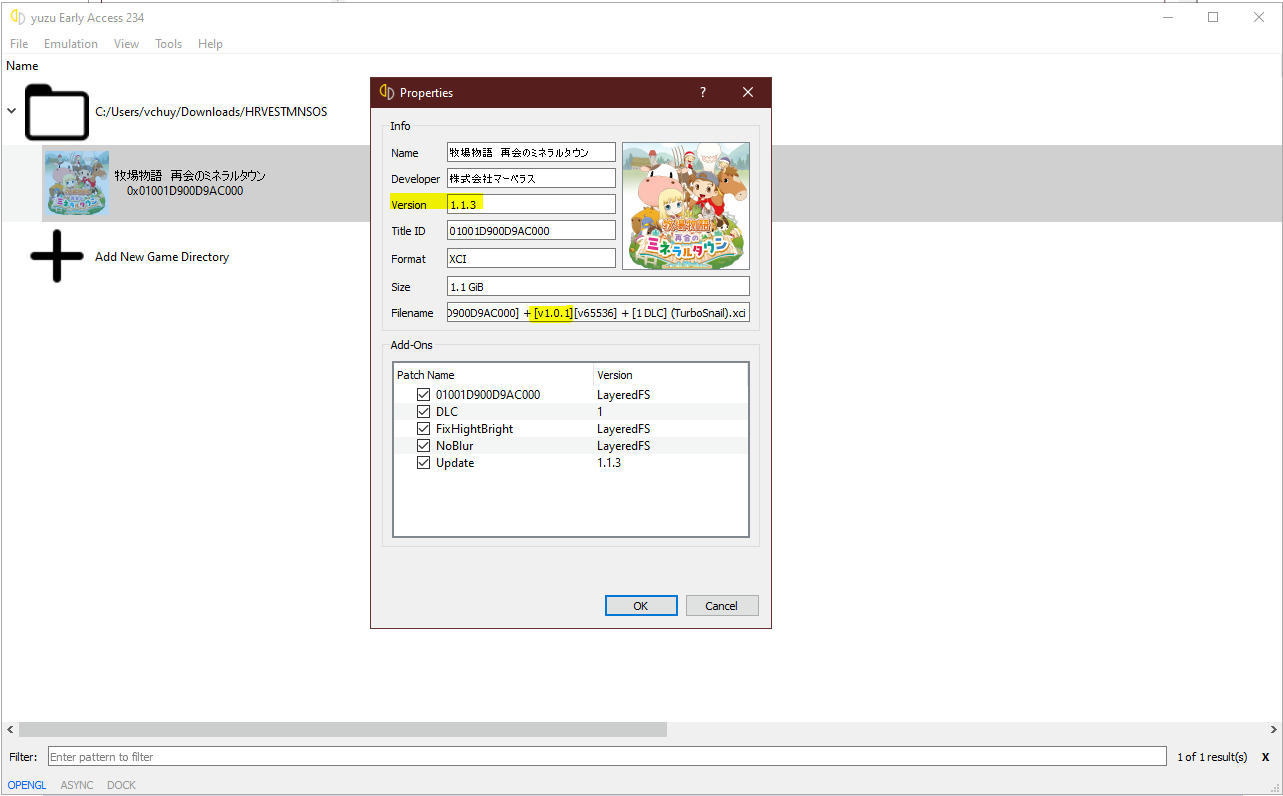Image resolution: width=1283 pixels, height=796 pixels.
Task: Toggle ASYNC GPU emulation in status bar
Action: [x=77, y=785]
